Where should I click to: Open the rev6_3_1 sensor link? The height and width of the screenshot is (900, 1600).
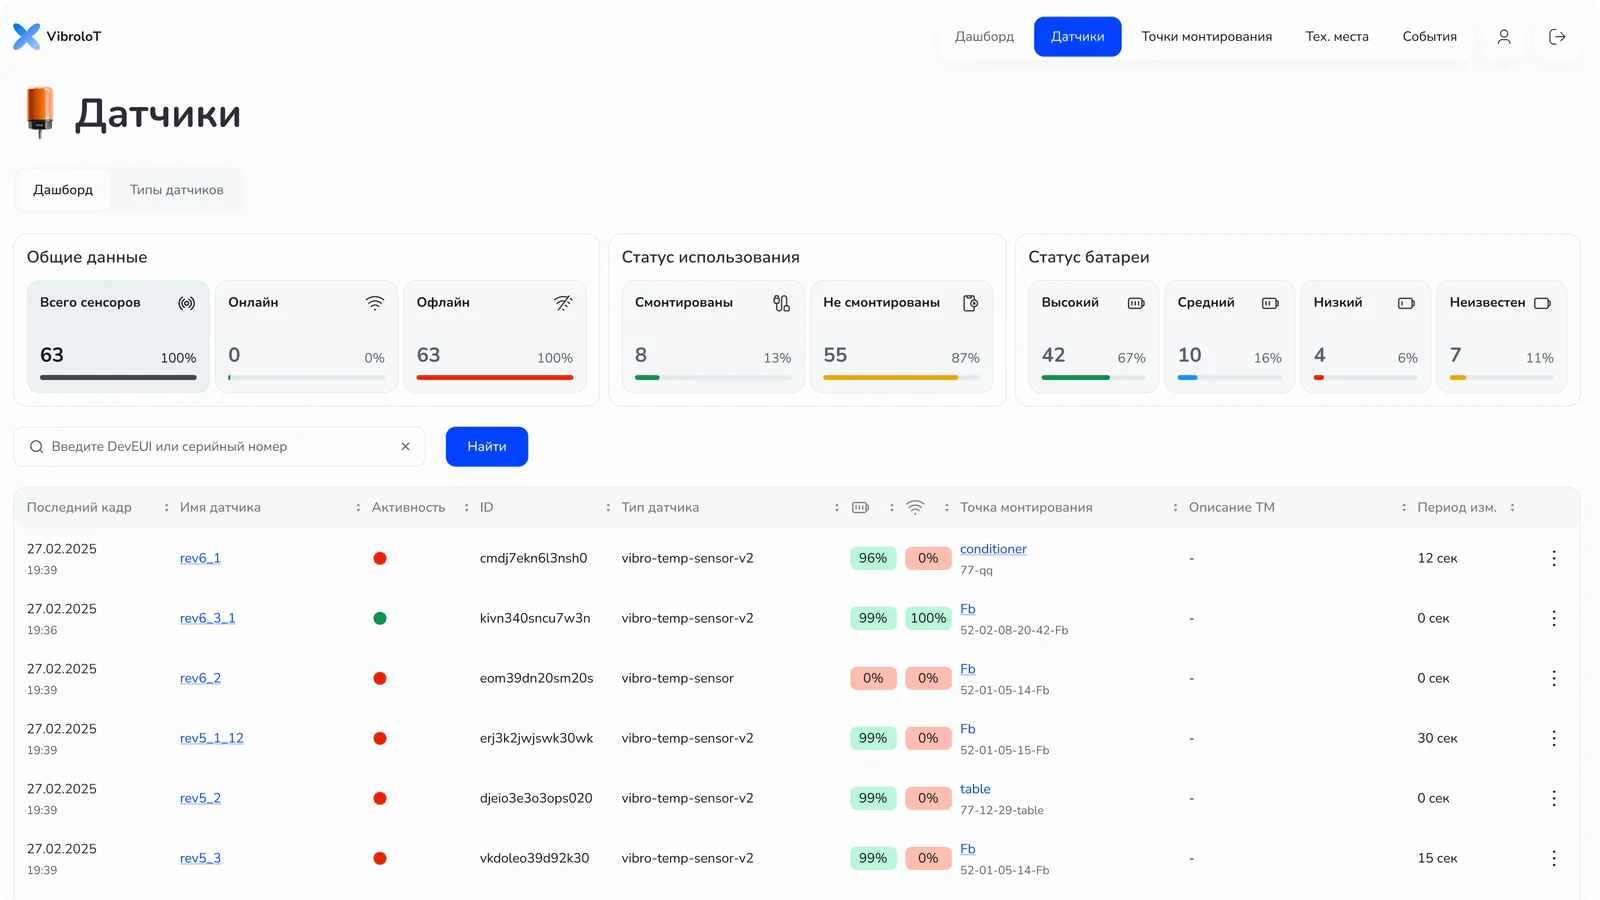click(208, 618)
